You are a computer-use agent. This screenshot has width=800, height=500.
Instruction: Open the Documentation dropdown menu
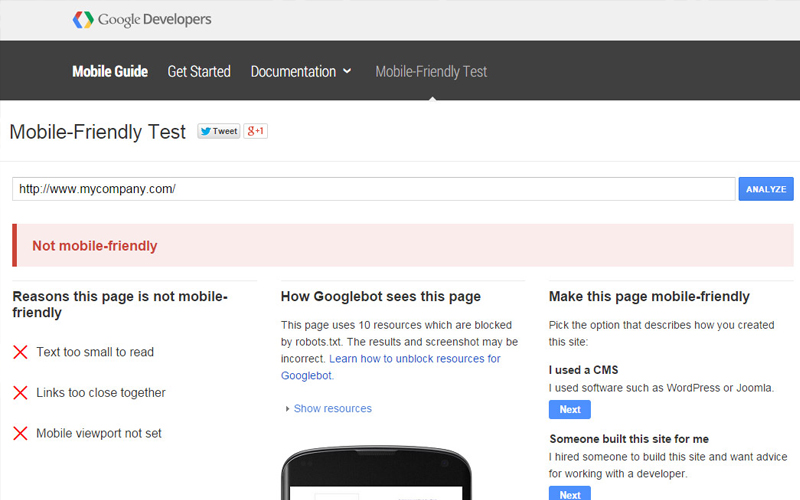(300, 71)
